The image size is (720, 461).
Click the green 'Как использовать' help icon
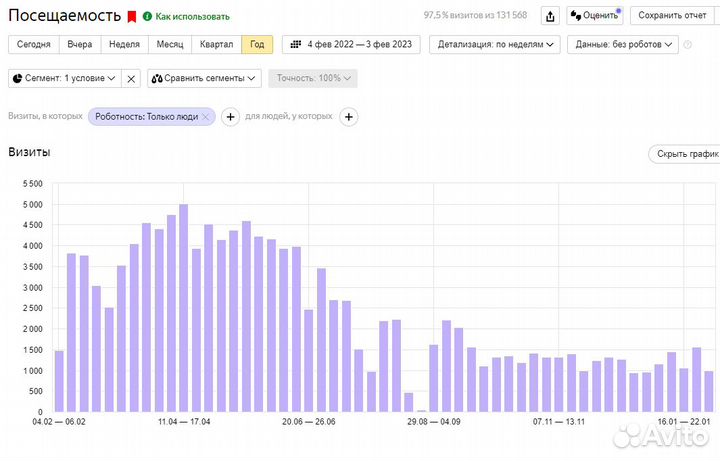(x=148, y=17)
